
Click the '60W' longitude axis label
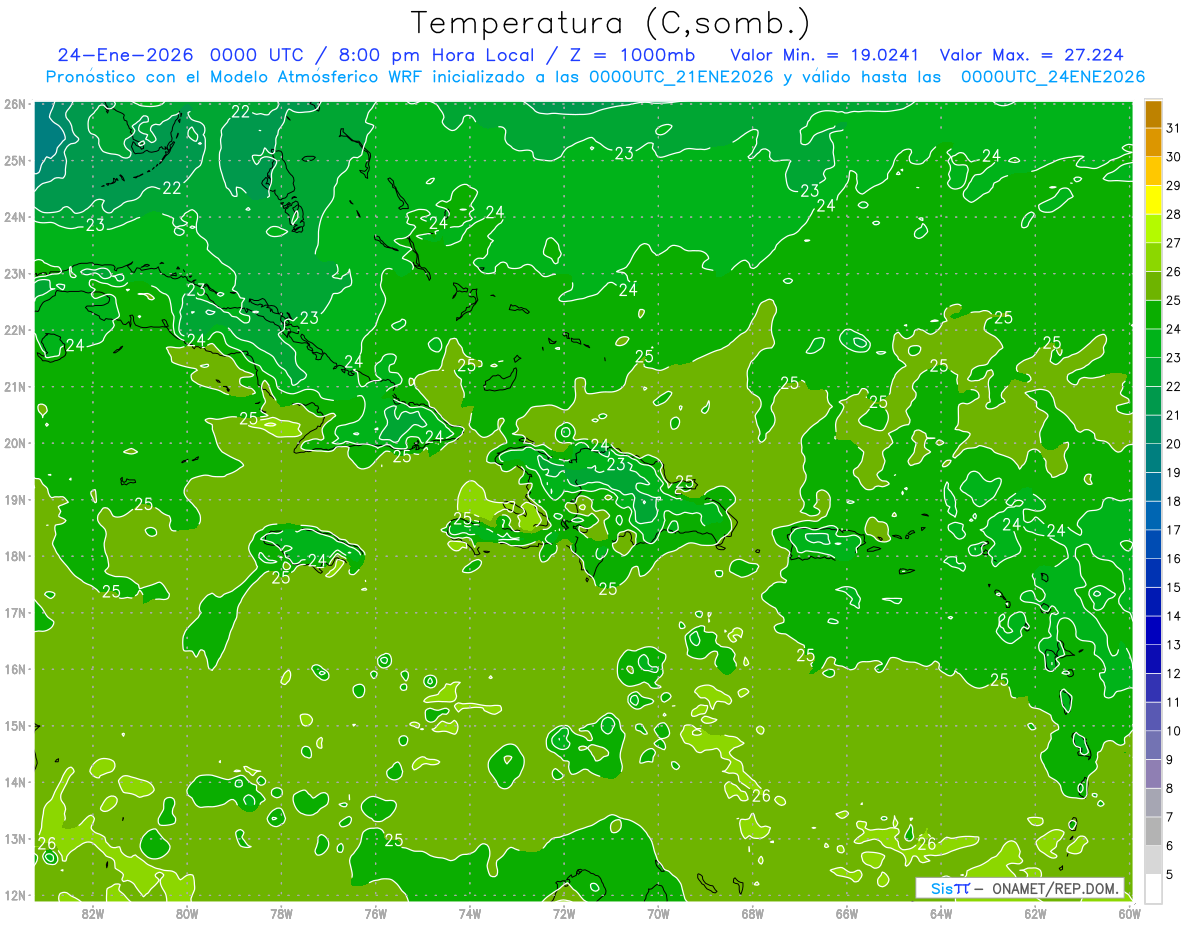click(x=1130, y=913)
